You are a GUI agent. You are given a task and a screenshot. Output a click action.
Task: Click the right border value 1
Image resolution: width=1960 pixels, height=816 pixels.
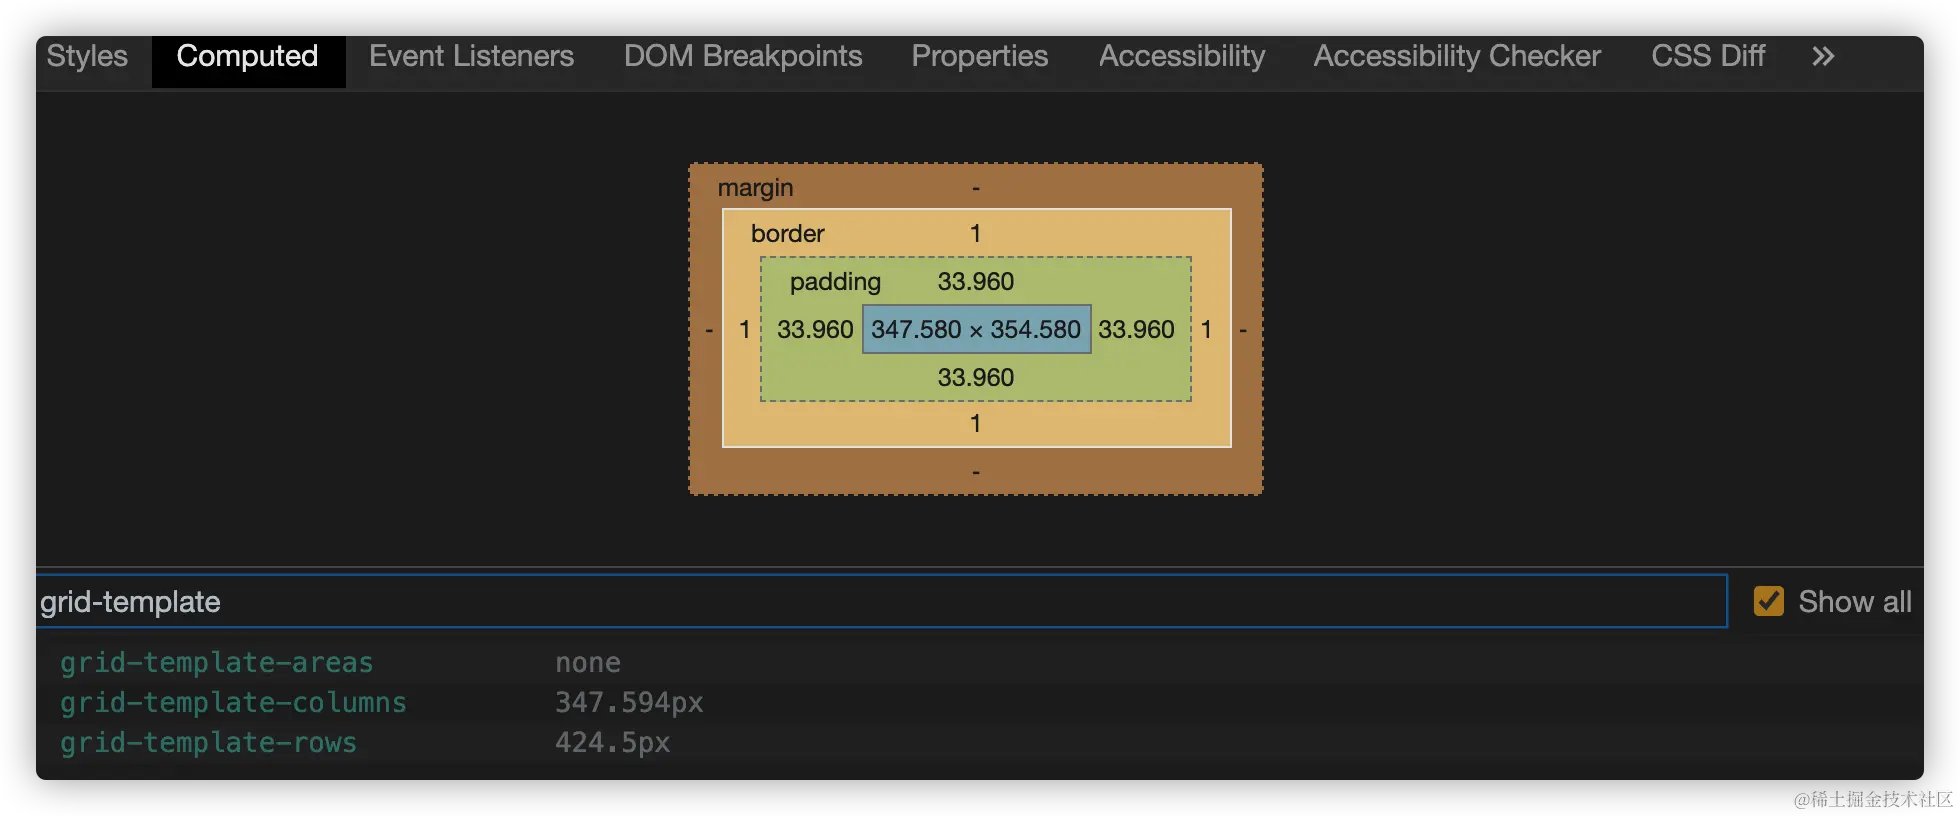[x=1206, y=330]
